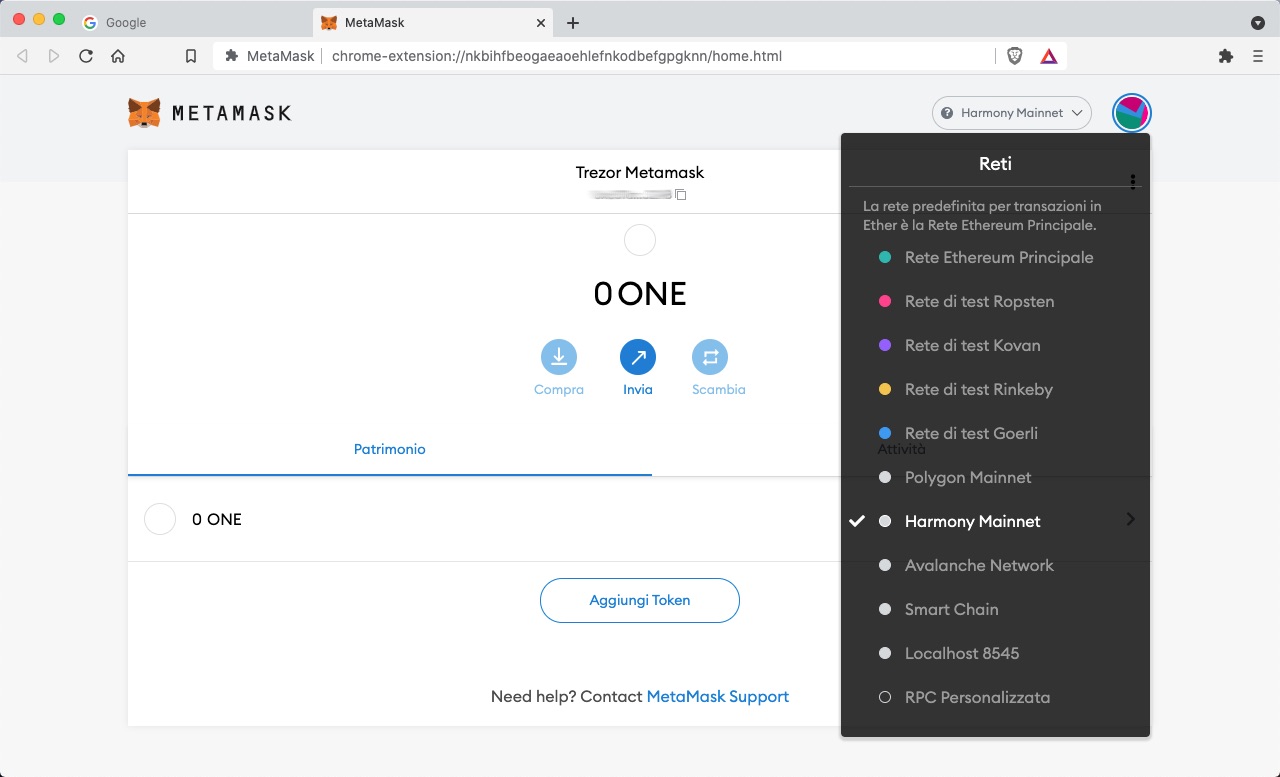
Task: Click the Aggiungi Token button
Action: tap(640, 600)
